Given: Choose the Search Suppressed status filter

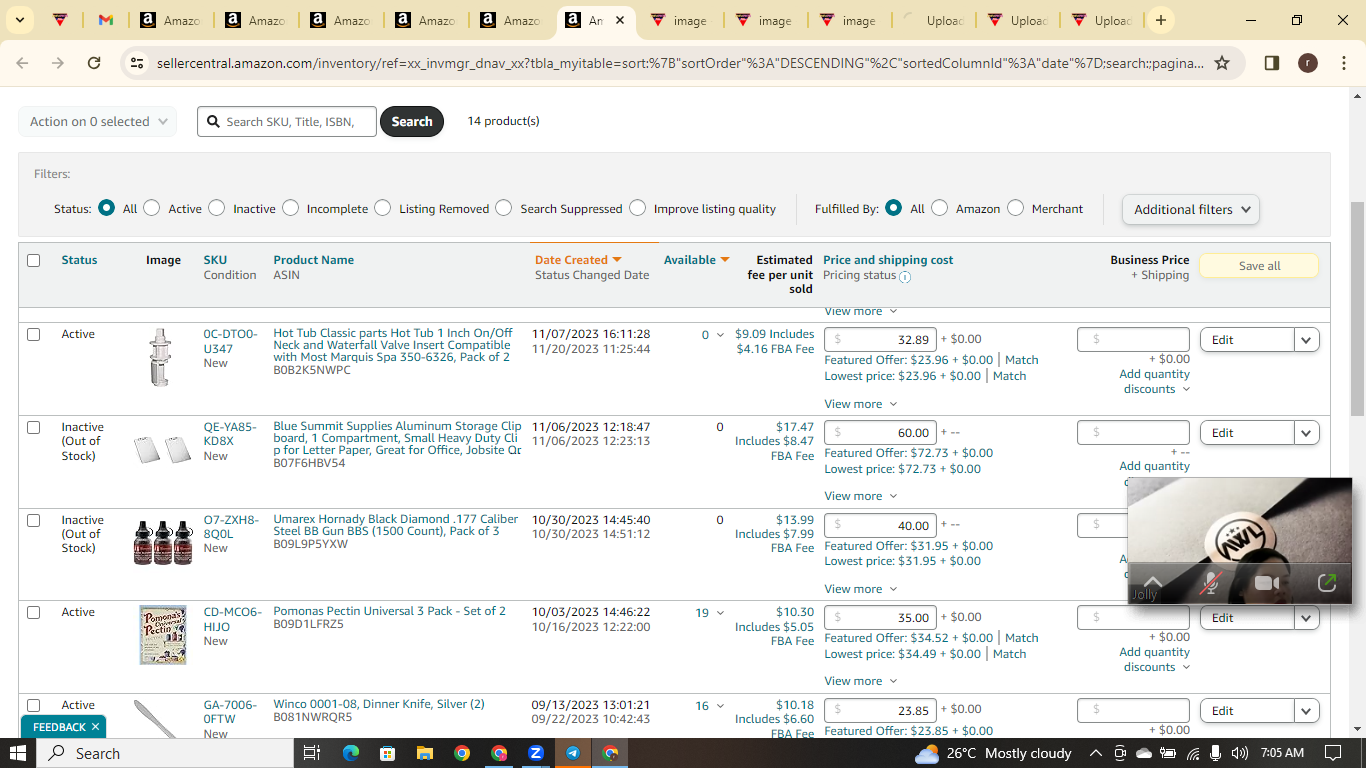Looking at the screenshot, I should [x=504, y=208].
